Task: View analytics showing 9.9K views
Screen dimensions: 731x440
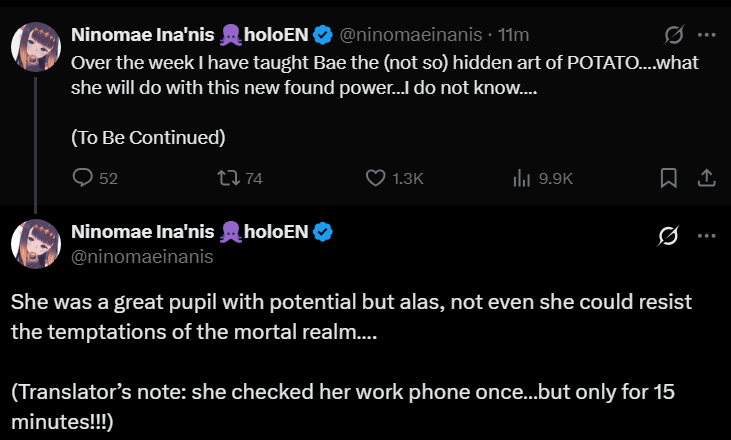Action: [x=522, y=178]
